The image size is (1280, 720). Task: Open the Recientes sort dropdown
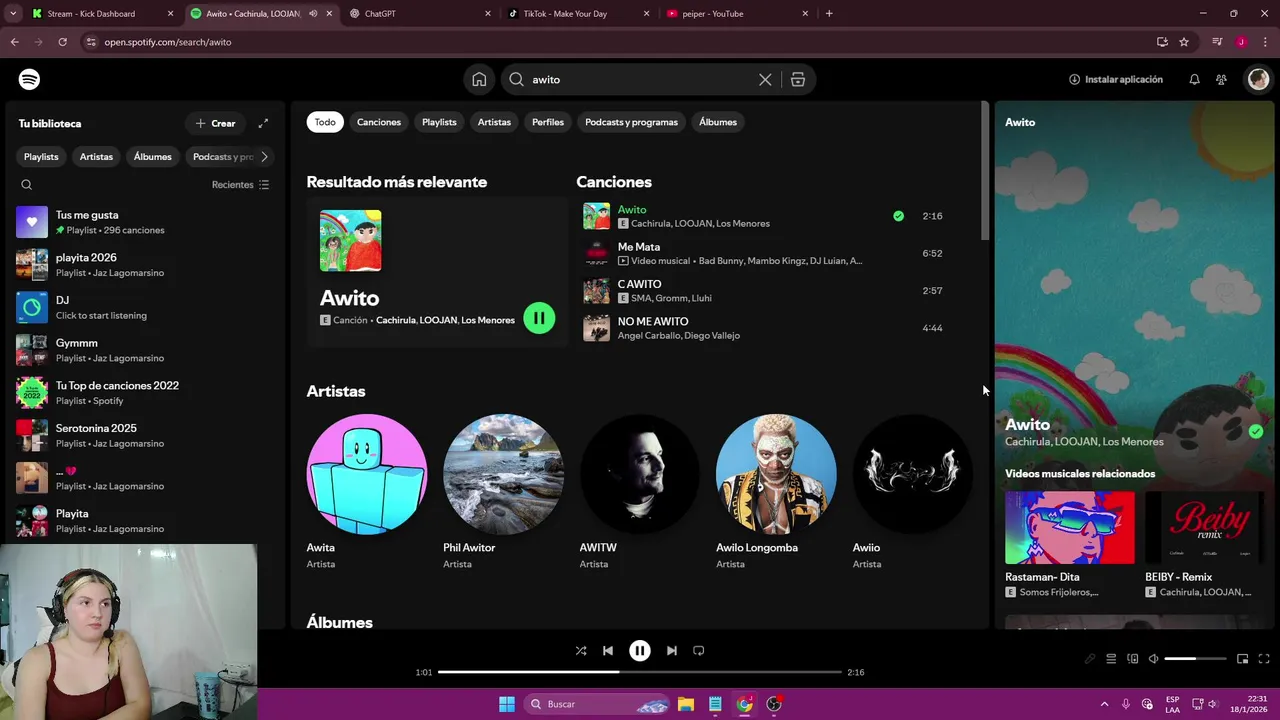tap(241, 184)
